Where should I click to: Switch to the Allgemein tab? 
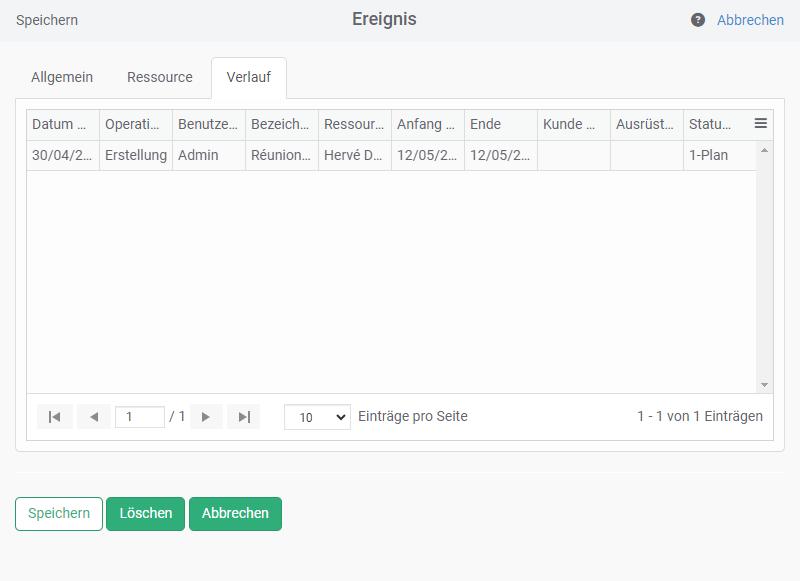[x=62, y=78]
